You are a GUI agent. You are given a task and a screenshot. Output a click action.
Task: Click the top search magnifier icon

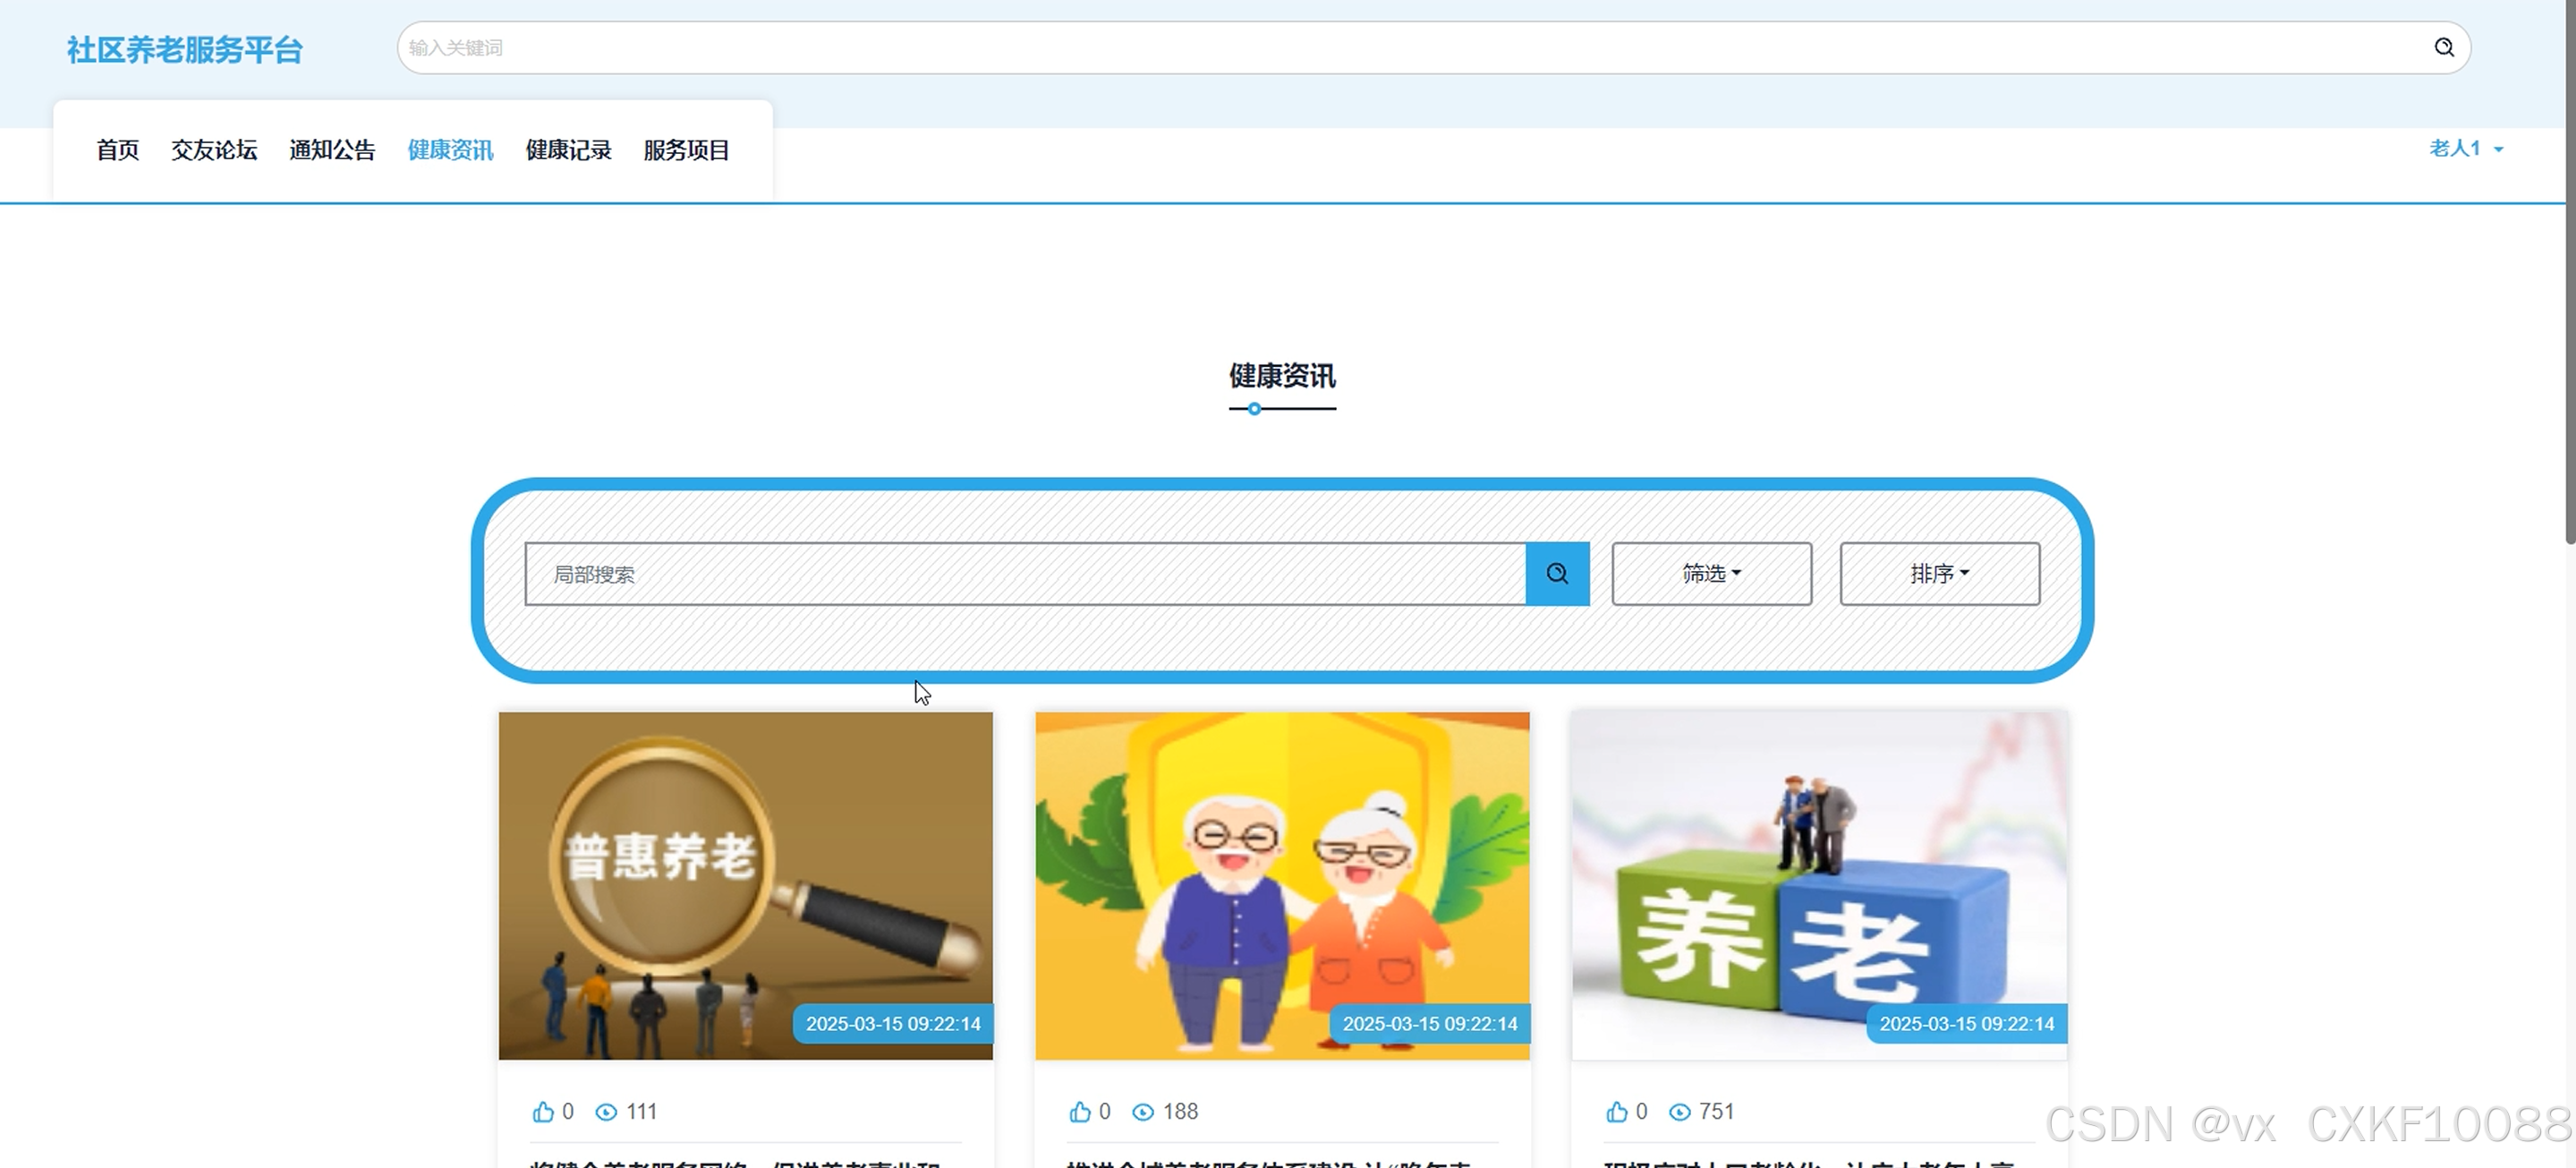tap(2443, 47)
